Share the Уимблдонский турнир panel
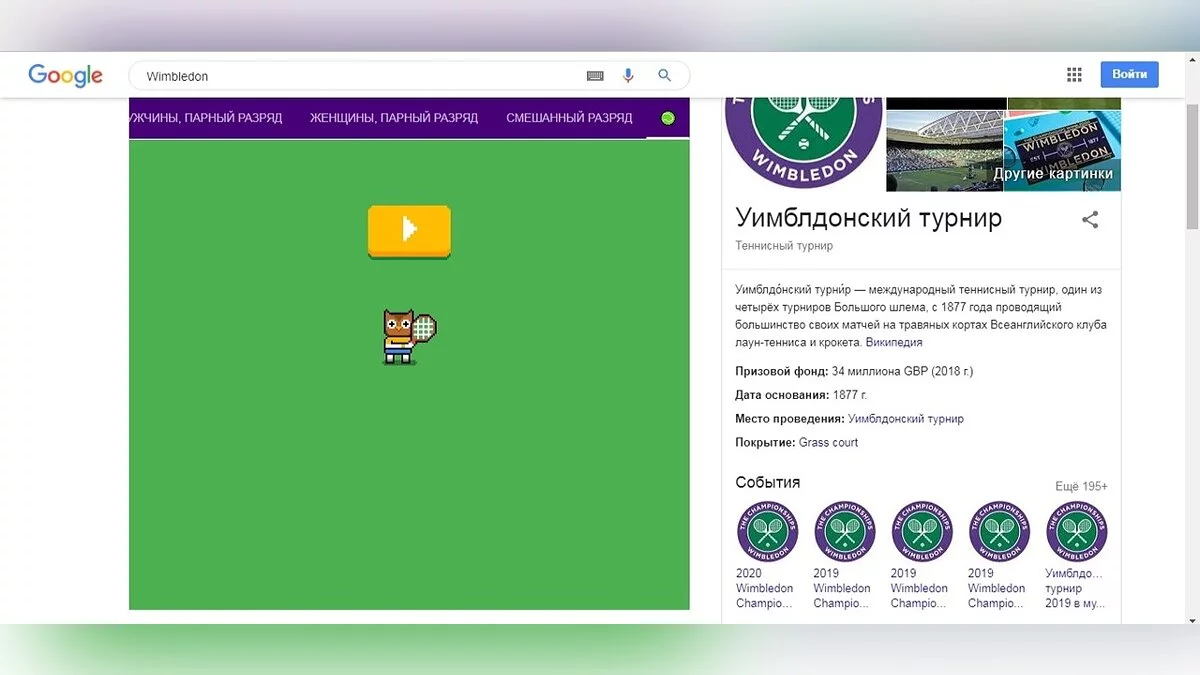Viewport: 1200px width, 675px height. coord(1090,220)
